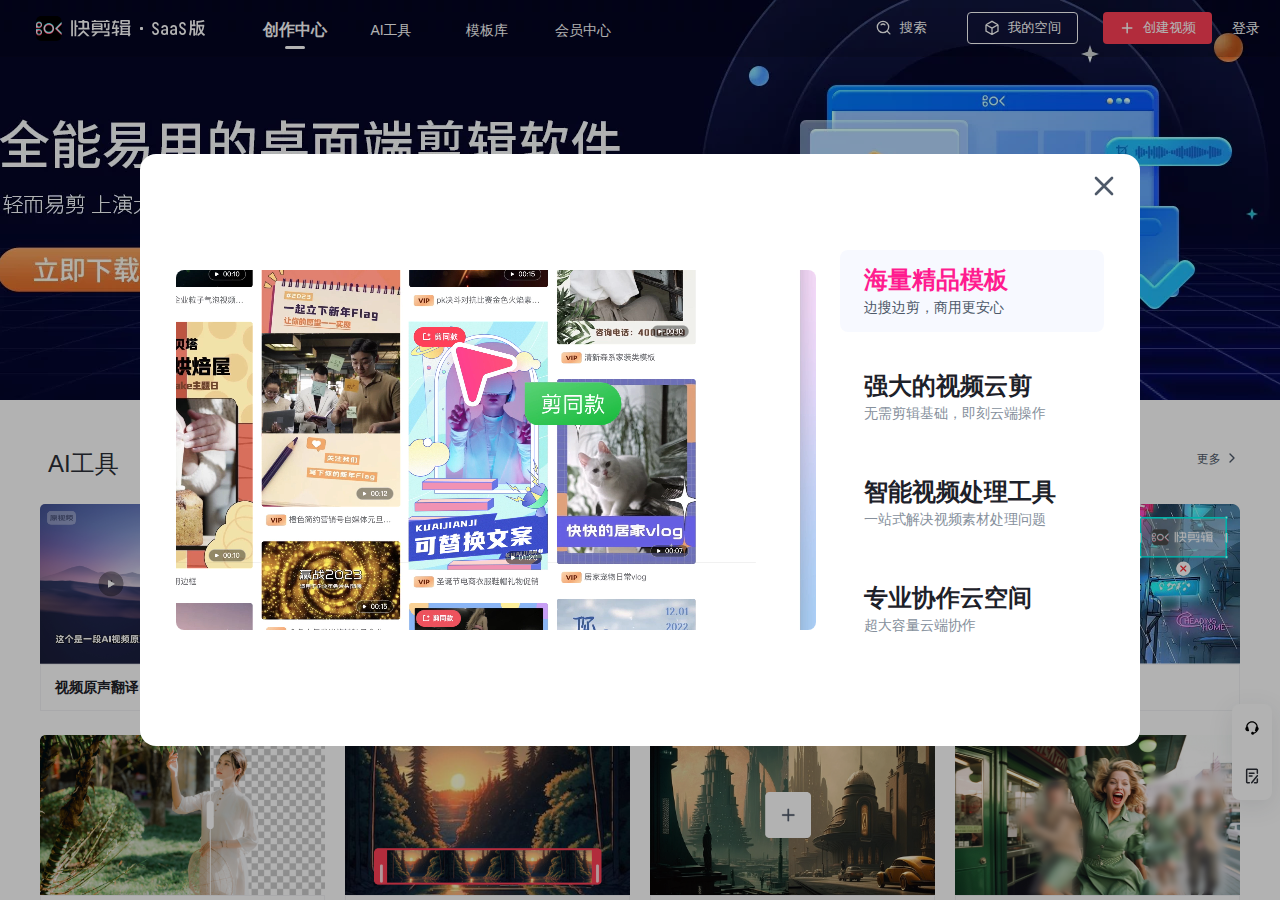
Task: Go to 会员中心 in the top nav
Action: 582,30
